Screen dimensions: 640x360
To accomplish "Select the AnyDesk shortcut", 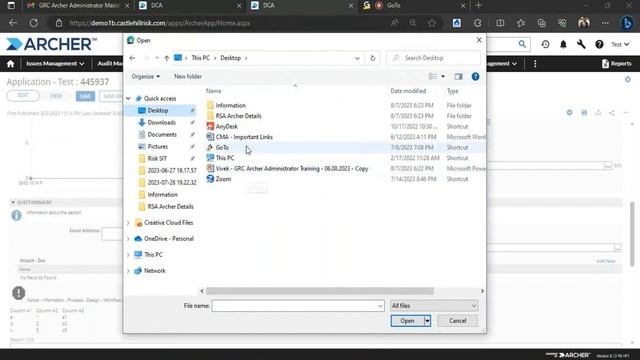I will [x=227, y=127].
